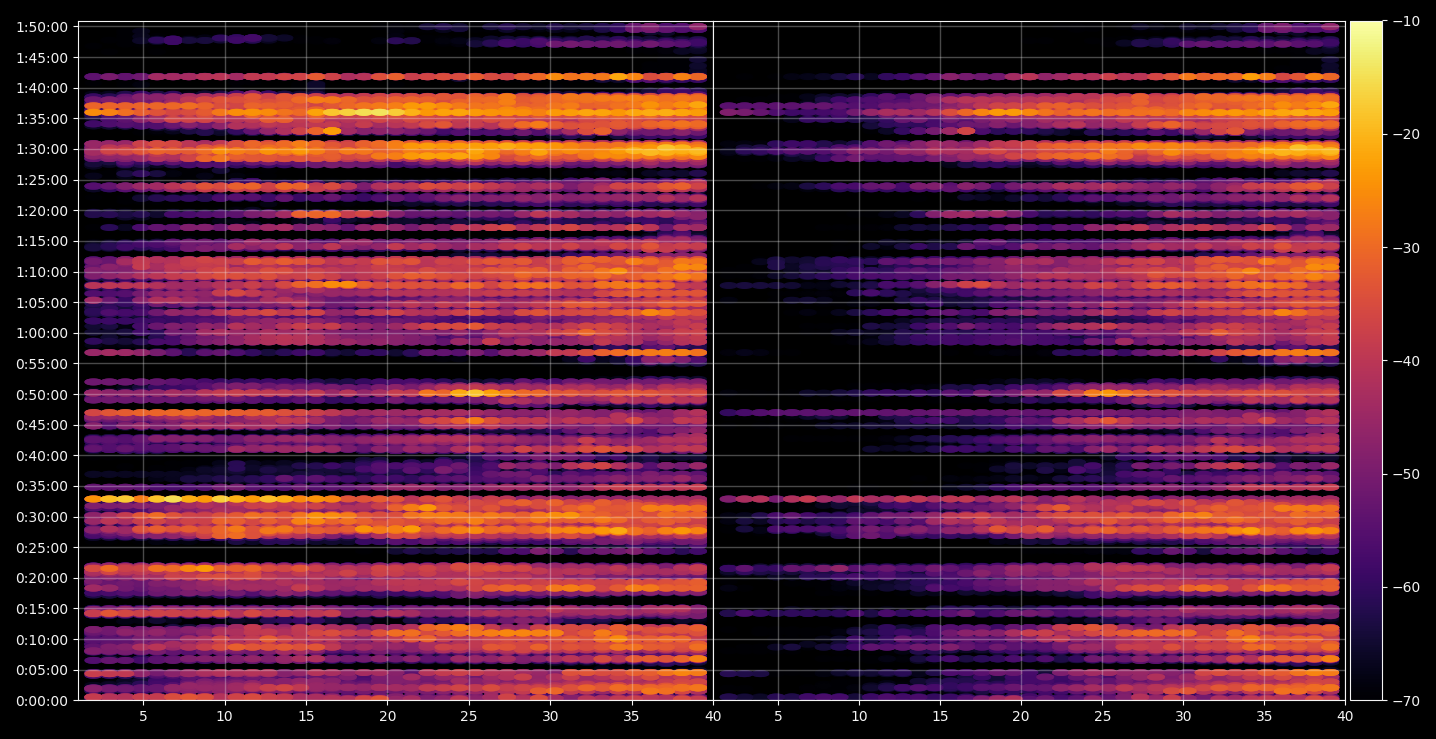The width and height of the screenshot is (1436, 739).
Task: Select the −60 colorbar tick label
Action: coord(1405,587)
